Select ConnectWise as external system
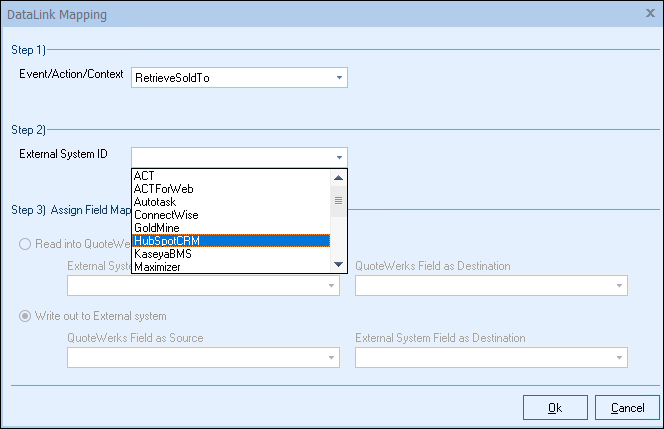The height and width of the screenshot is (429, 664). click(x=231, y=215)
